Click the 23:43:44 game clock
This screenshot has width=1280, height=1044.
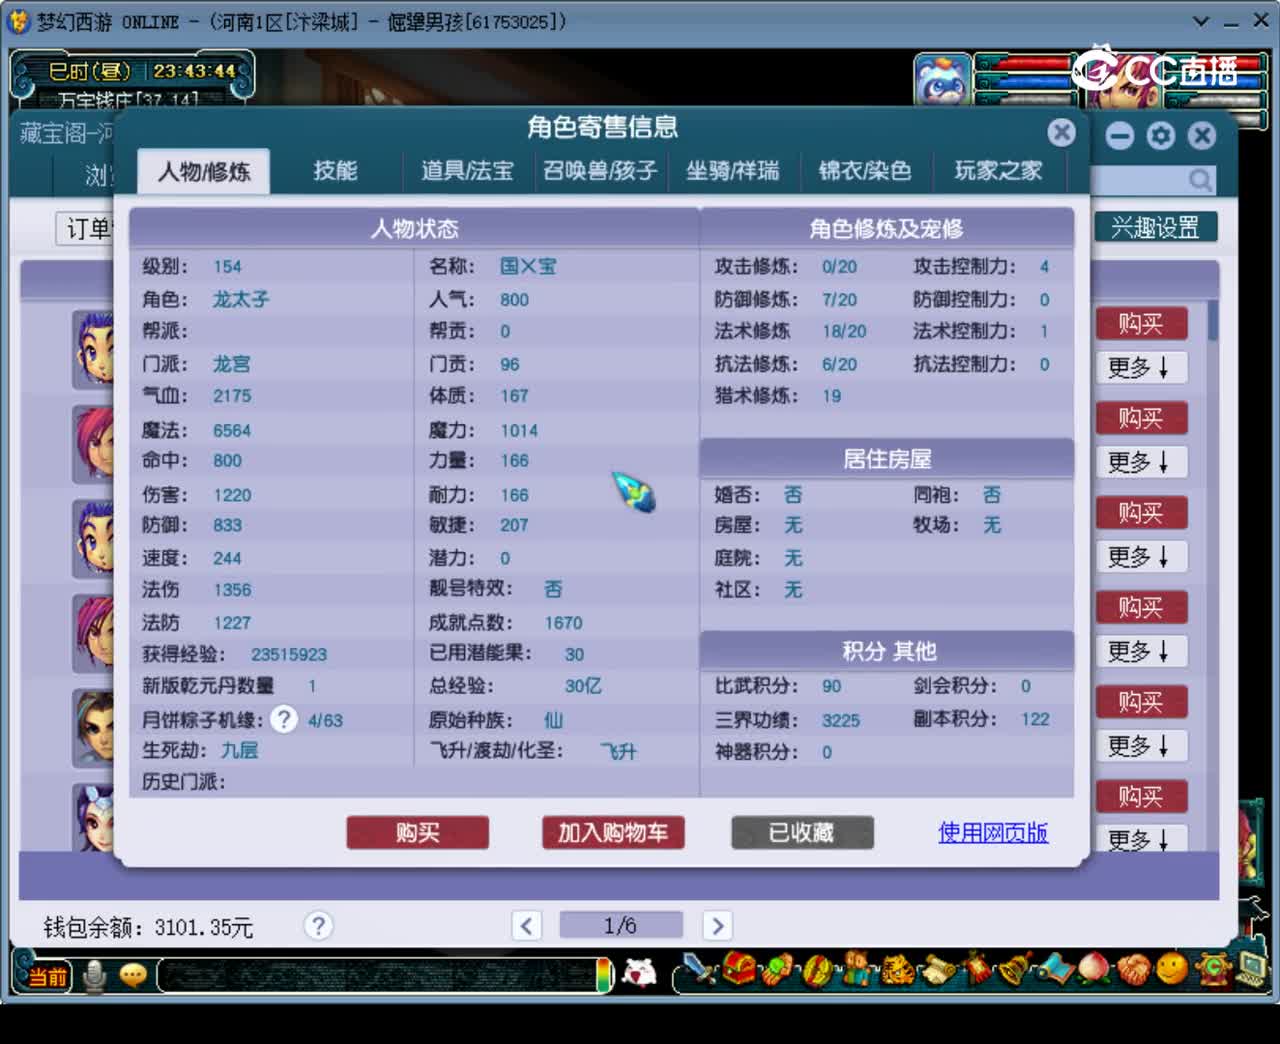click(x=195, y=71)
